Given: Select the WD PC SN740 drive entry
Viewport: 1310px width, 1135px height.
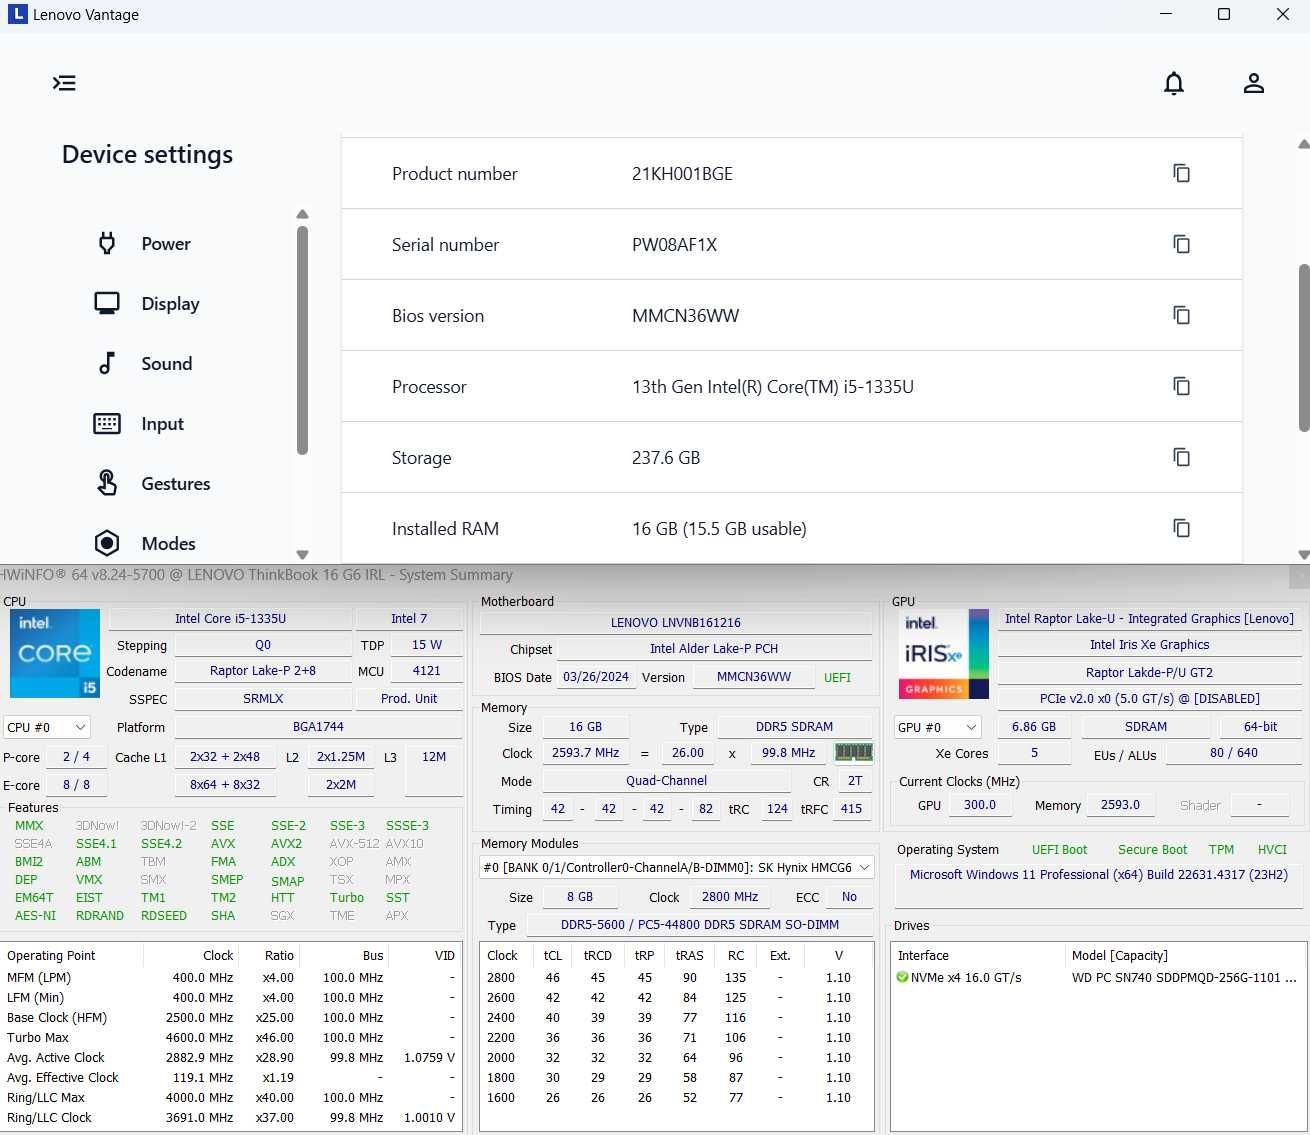Looking at the screenshot, I should tap(1184, 977).
